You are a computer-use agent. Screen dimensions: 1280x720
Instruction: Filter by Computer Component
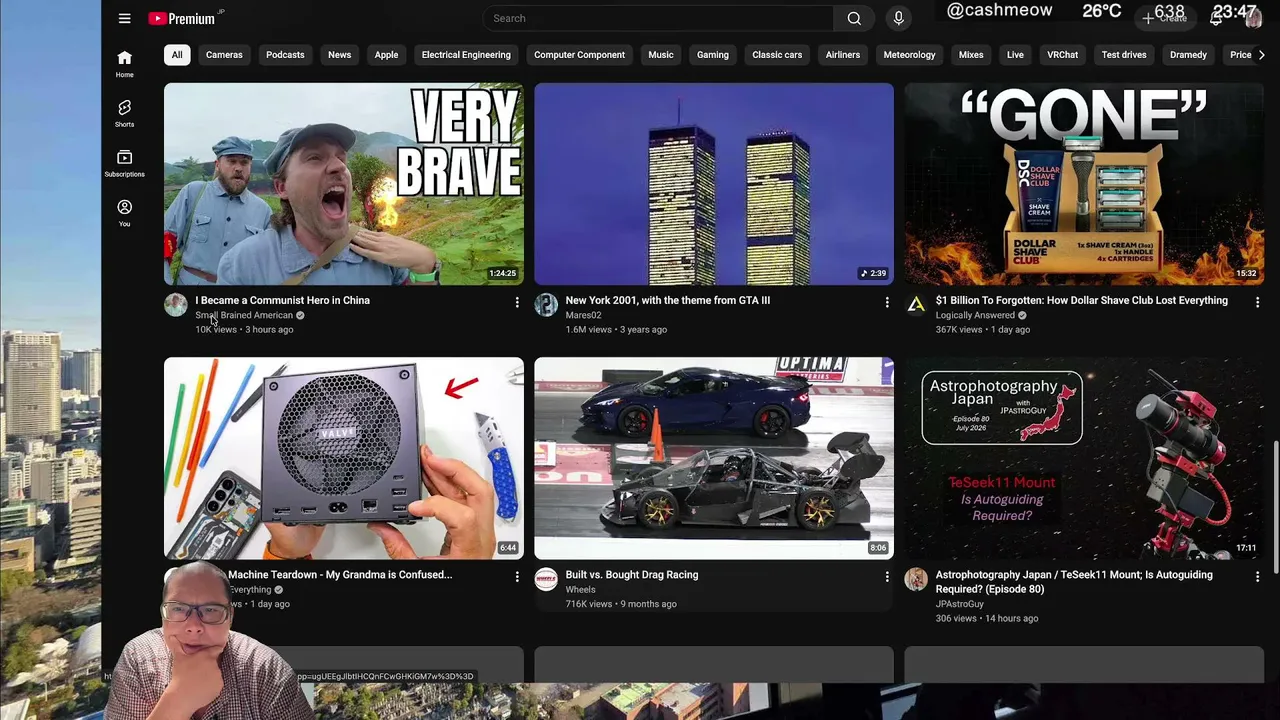pos(579,55)
